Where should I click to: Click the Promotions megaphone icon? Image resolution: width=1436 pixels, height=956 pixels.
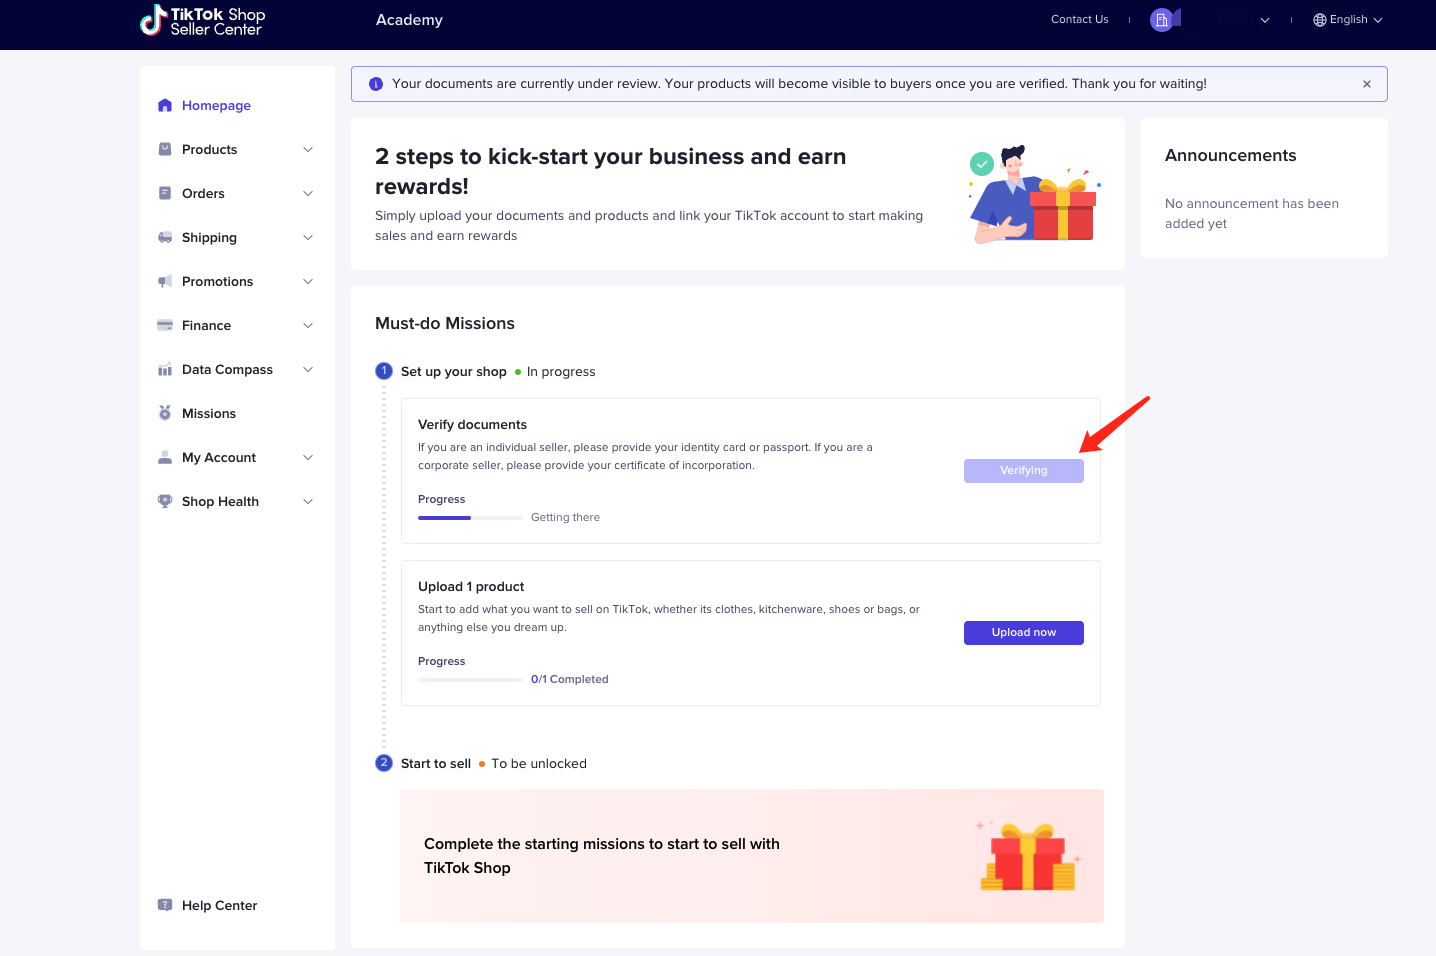165,281
